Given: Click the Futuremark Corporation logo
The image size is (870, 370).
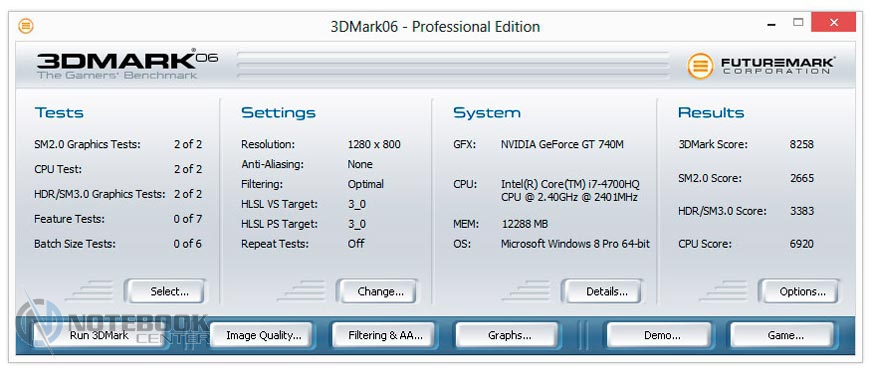Looking at the screenshot, I should click(761, 66).
